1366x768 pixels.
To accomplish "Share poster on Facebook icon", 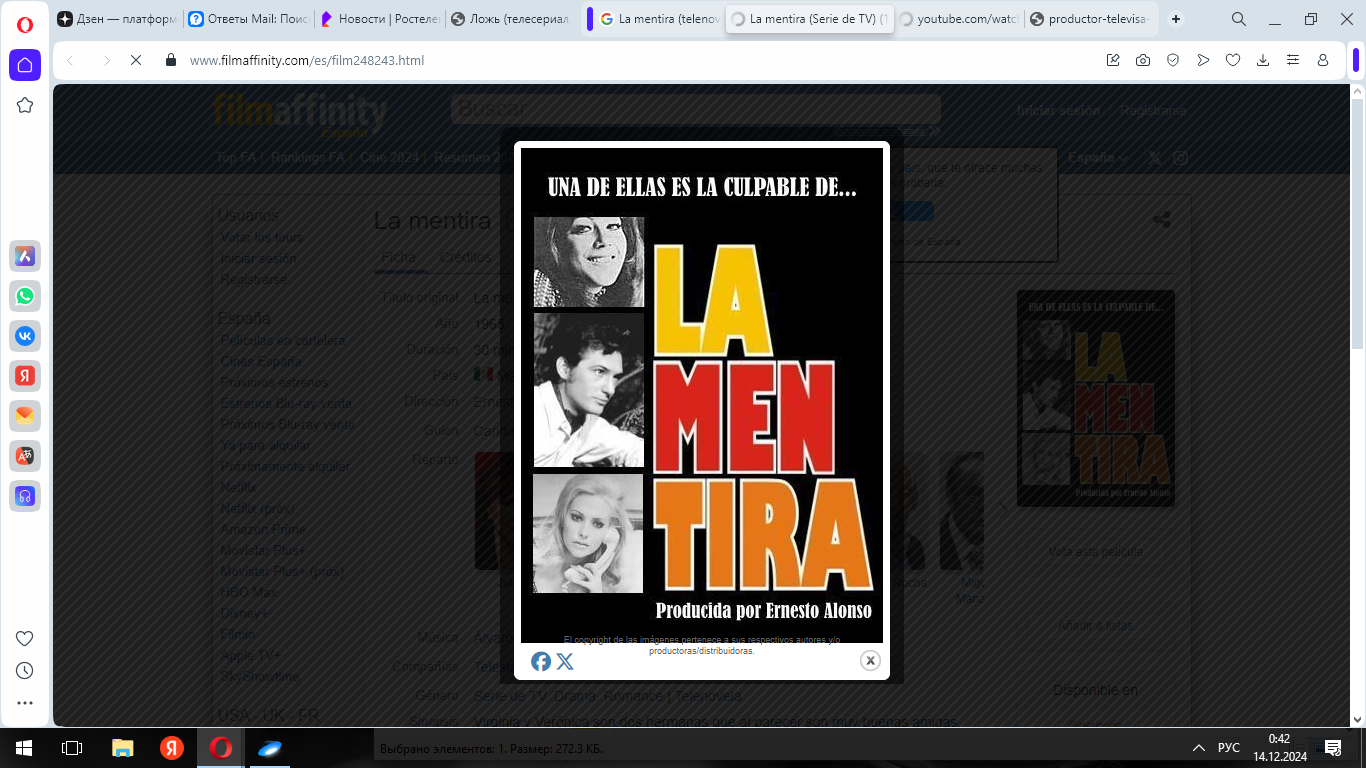I will click(541, 661).
